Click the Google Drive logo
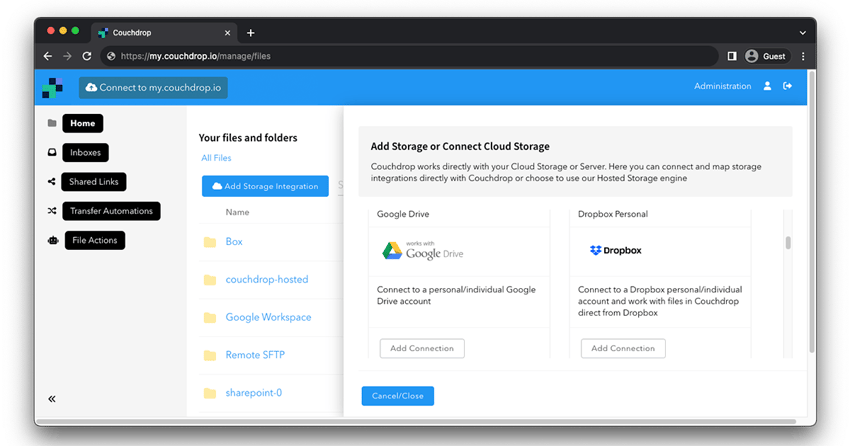 coord(422,251)
